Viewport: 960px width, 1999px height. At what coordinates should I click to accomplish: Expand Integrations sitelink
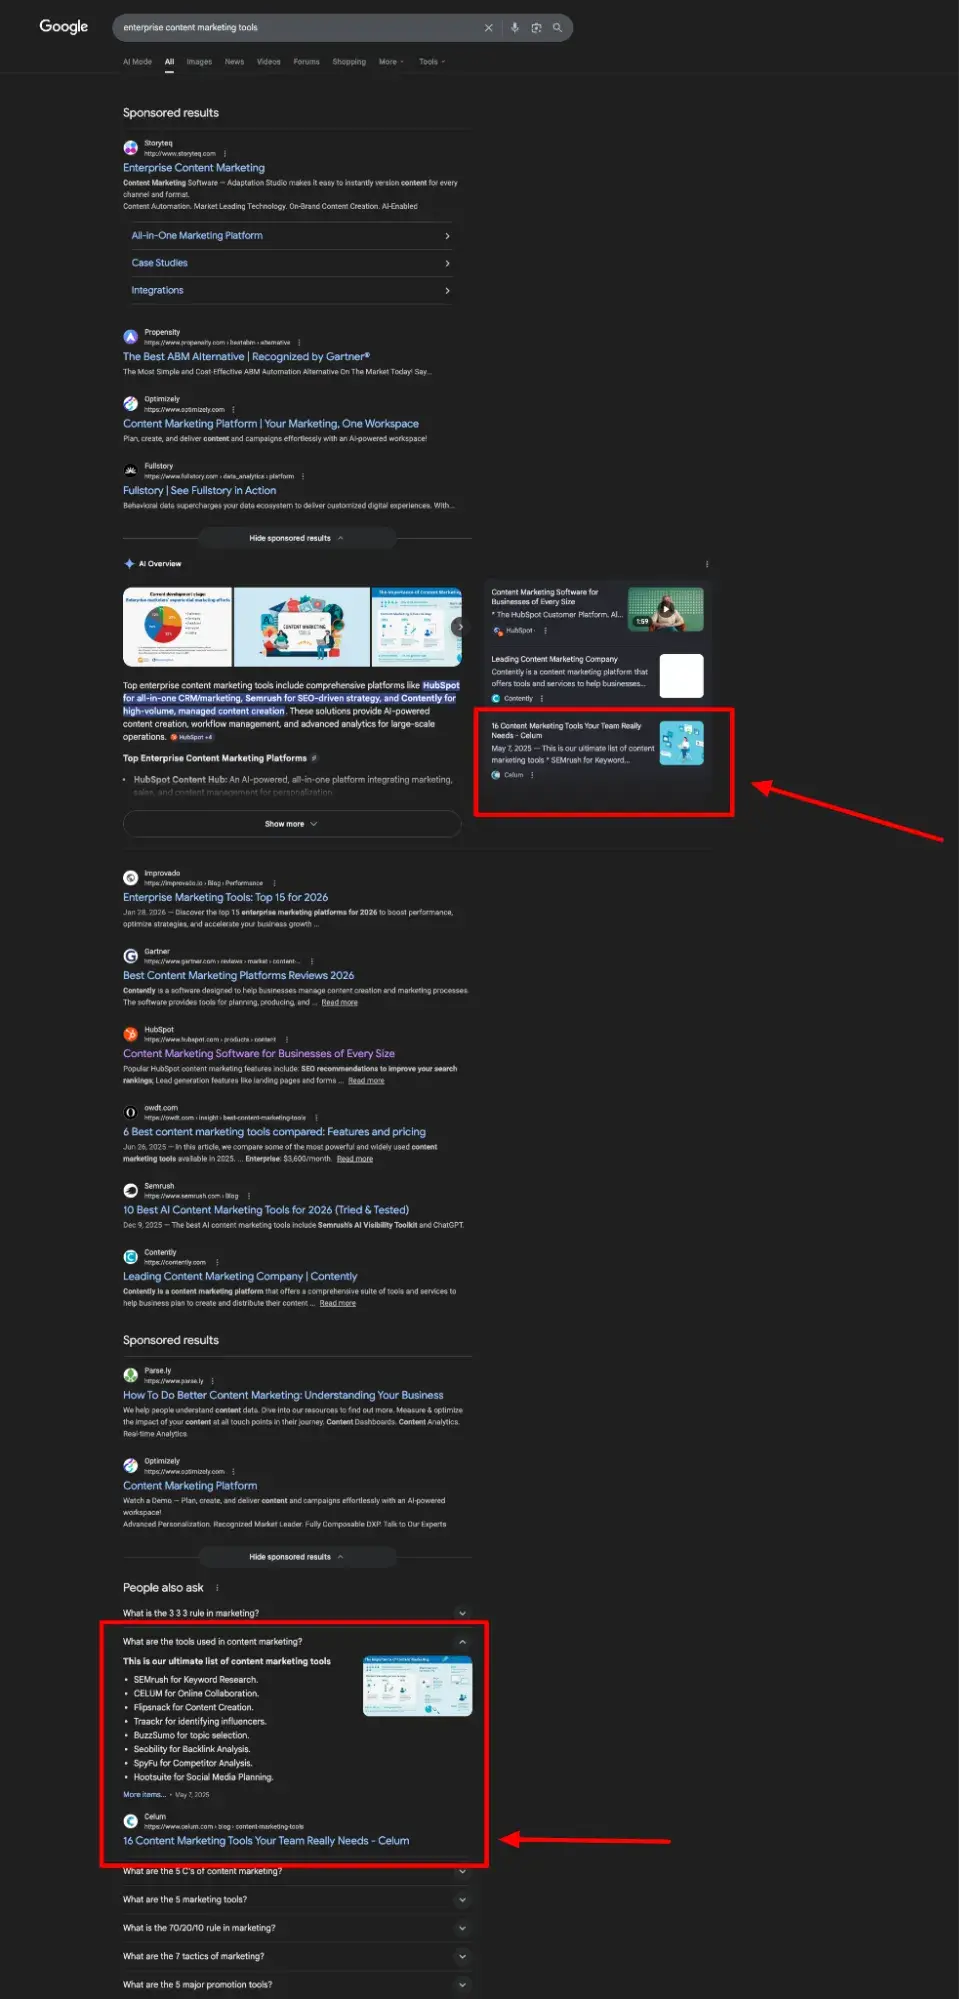(x=290, y=290)
